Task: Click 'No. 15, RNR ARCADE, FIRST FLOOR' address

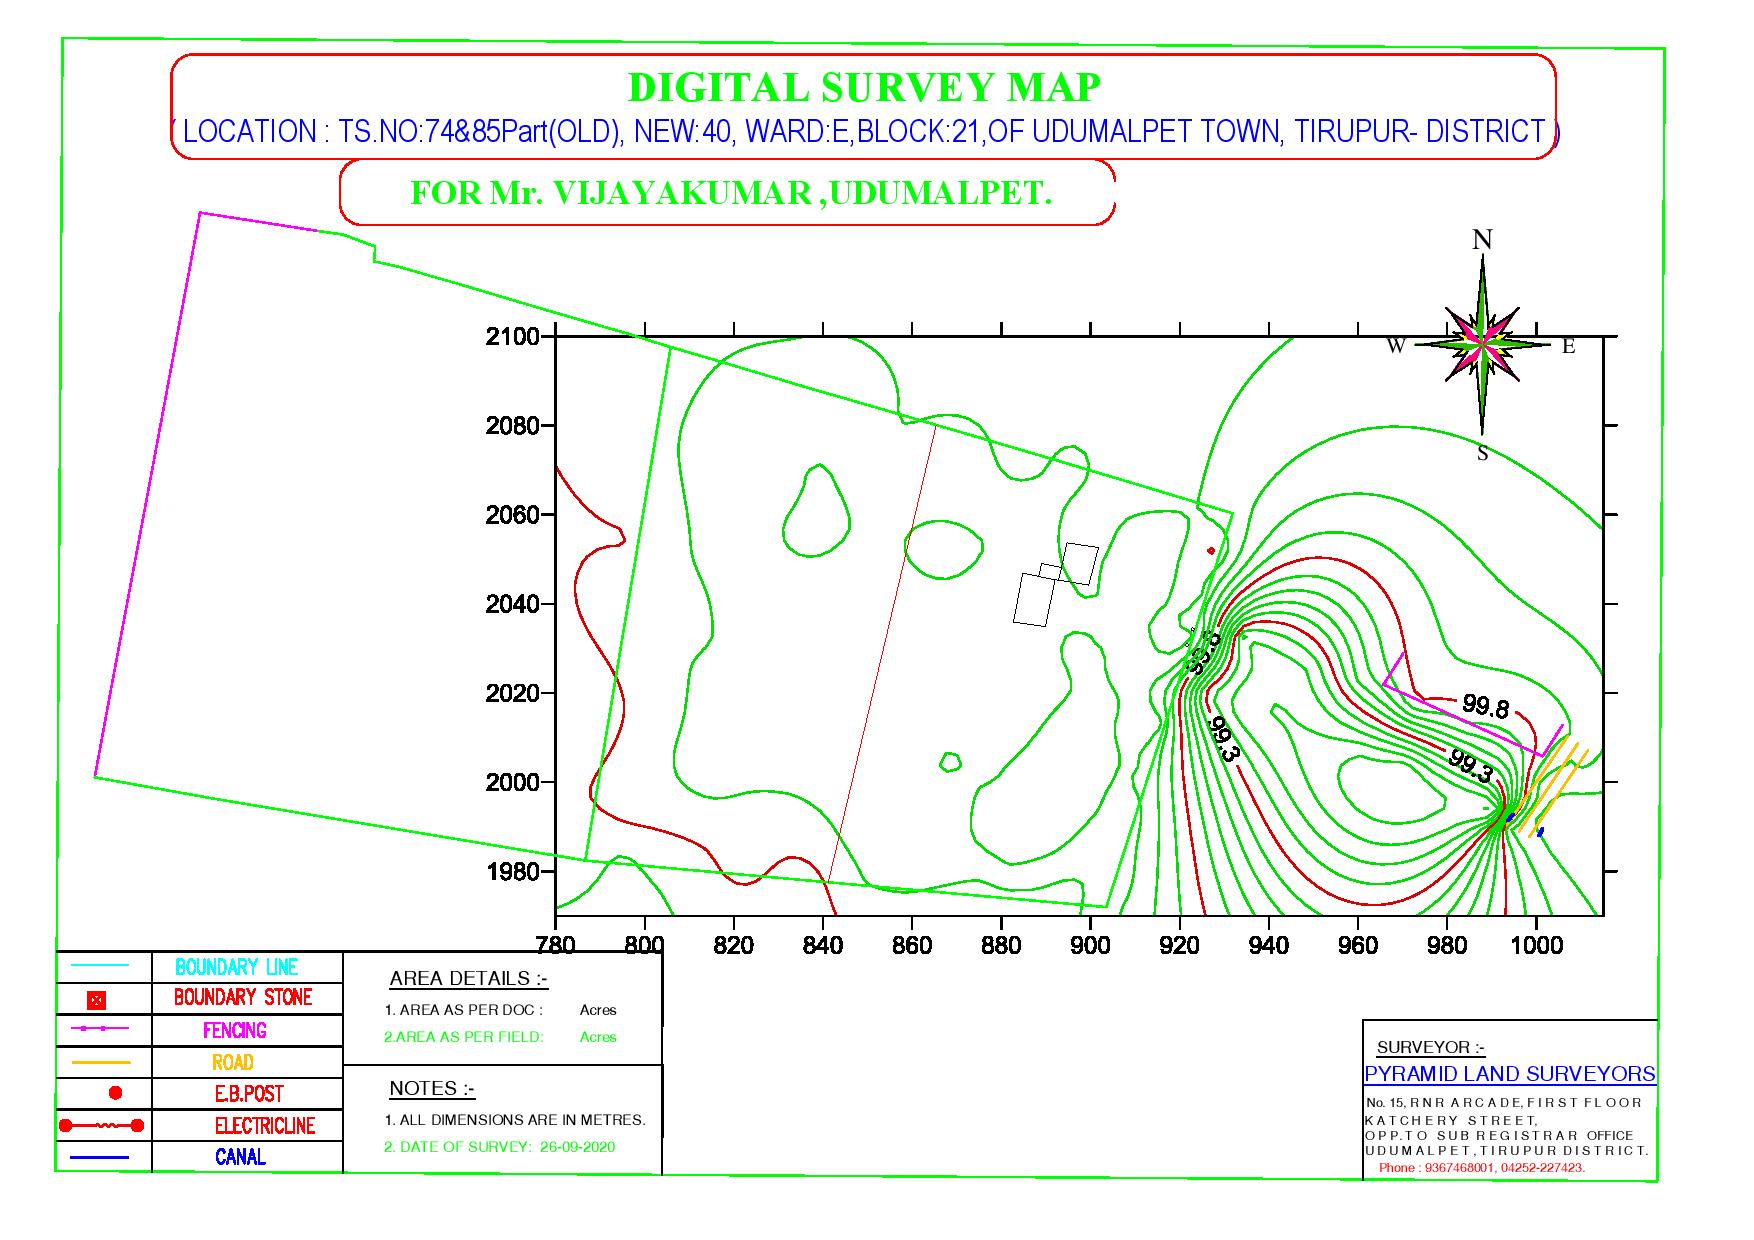Action: 1503,1102
